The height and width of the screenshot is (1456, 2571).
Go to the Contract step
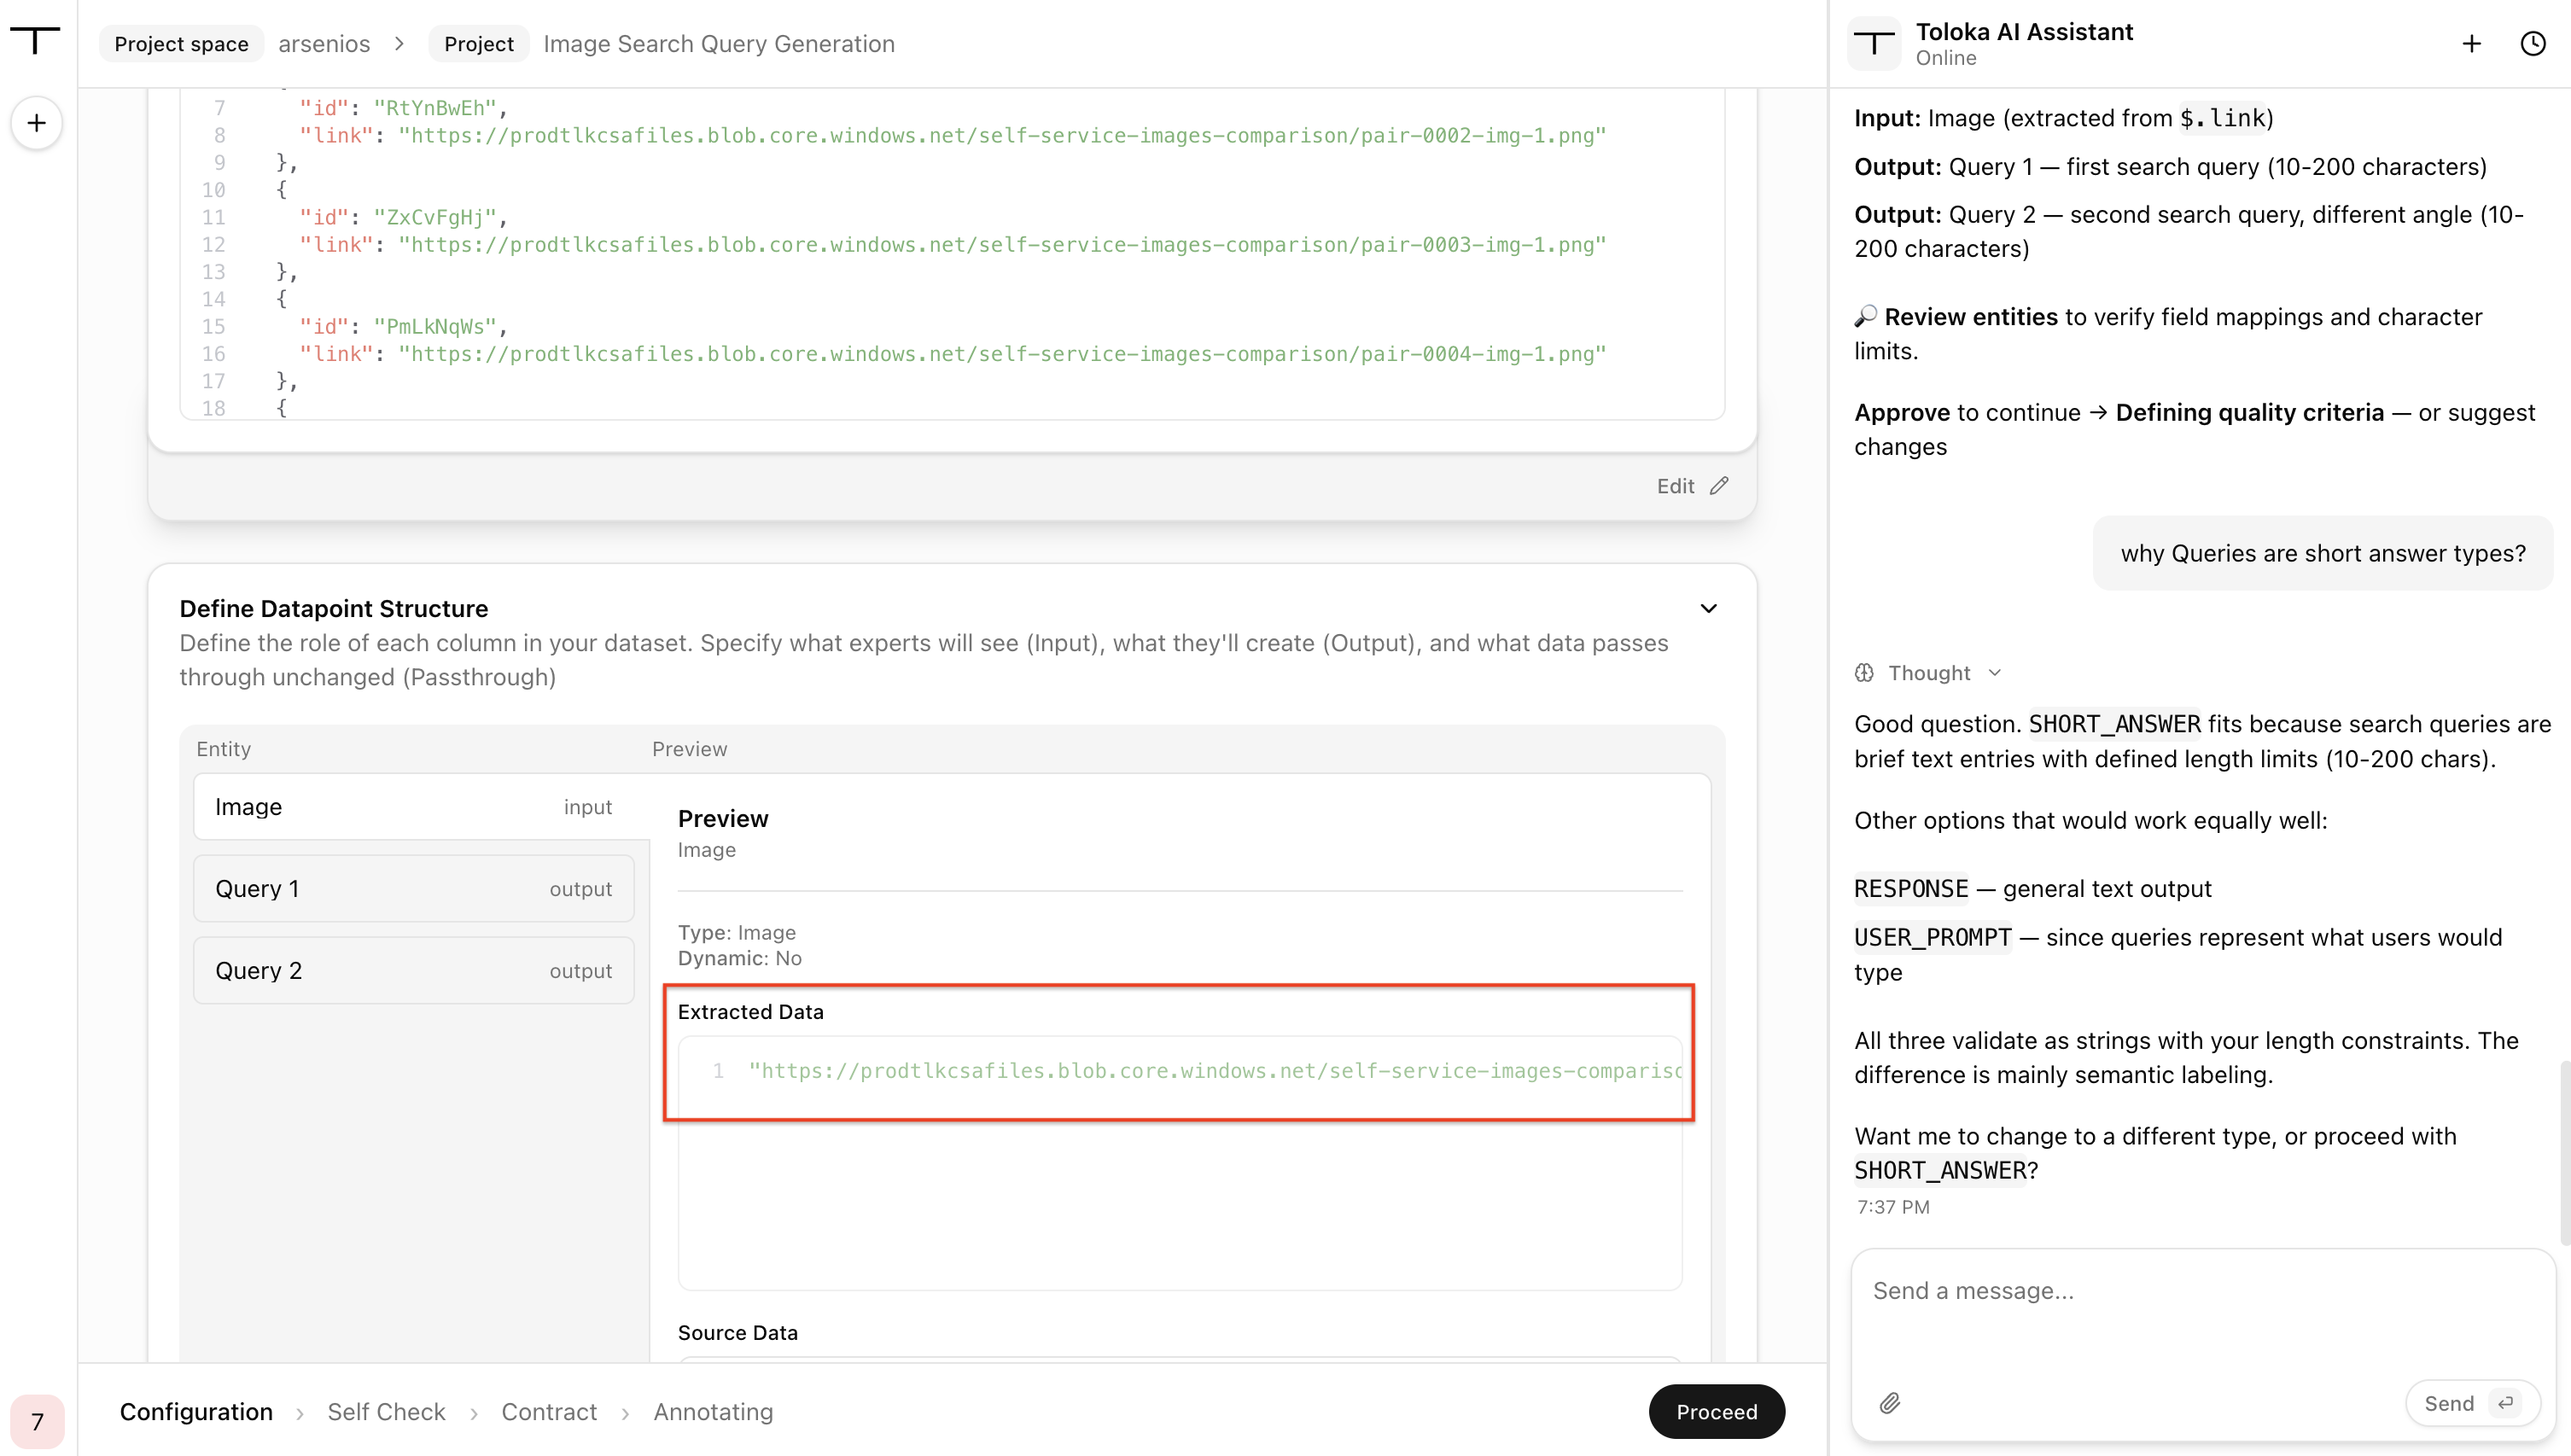click(549, 1412)
